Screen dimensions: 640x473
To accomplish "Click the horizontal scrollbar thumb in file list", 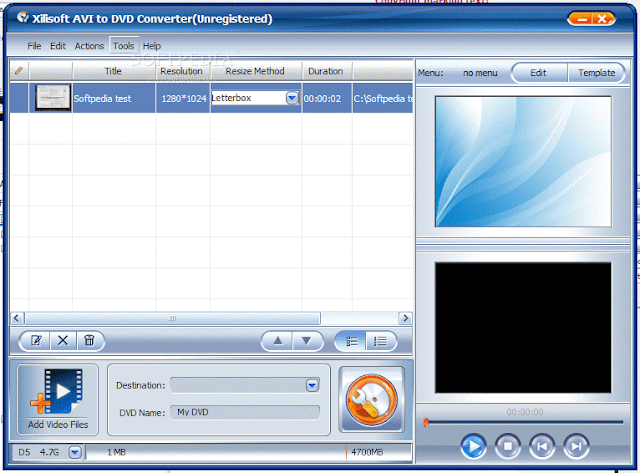I will coord(173,318).
